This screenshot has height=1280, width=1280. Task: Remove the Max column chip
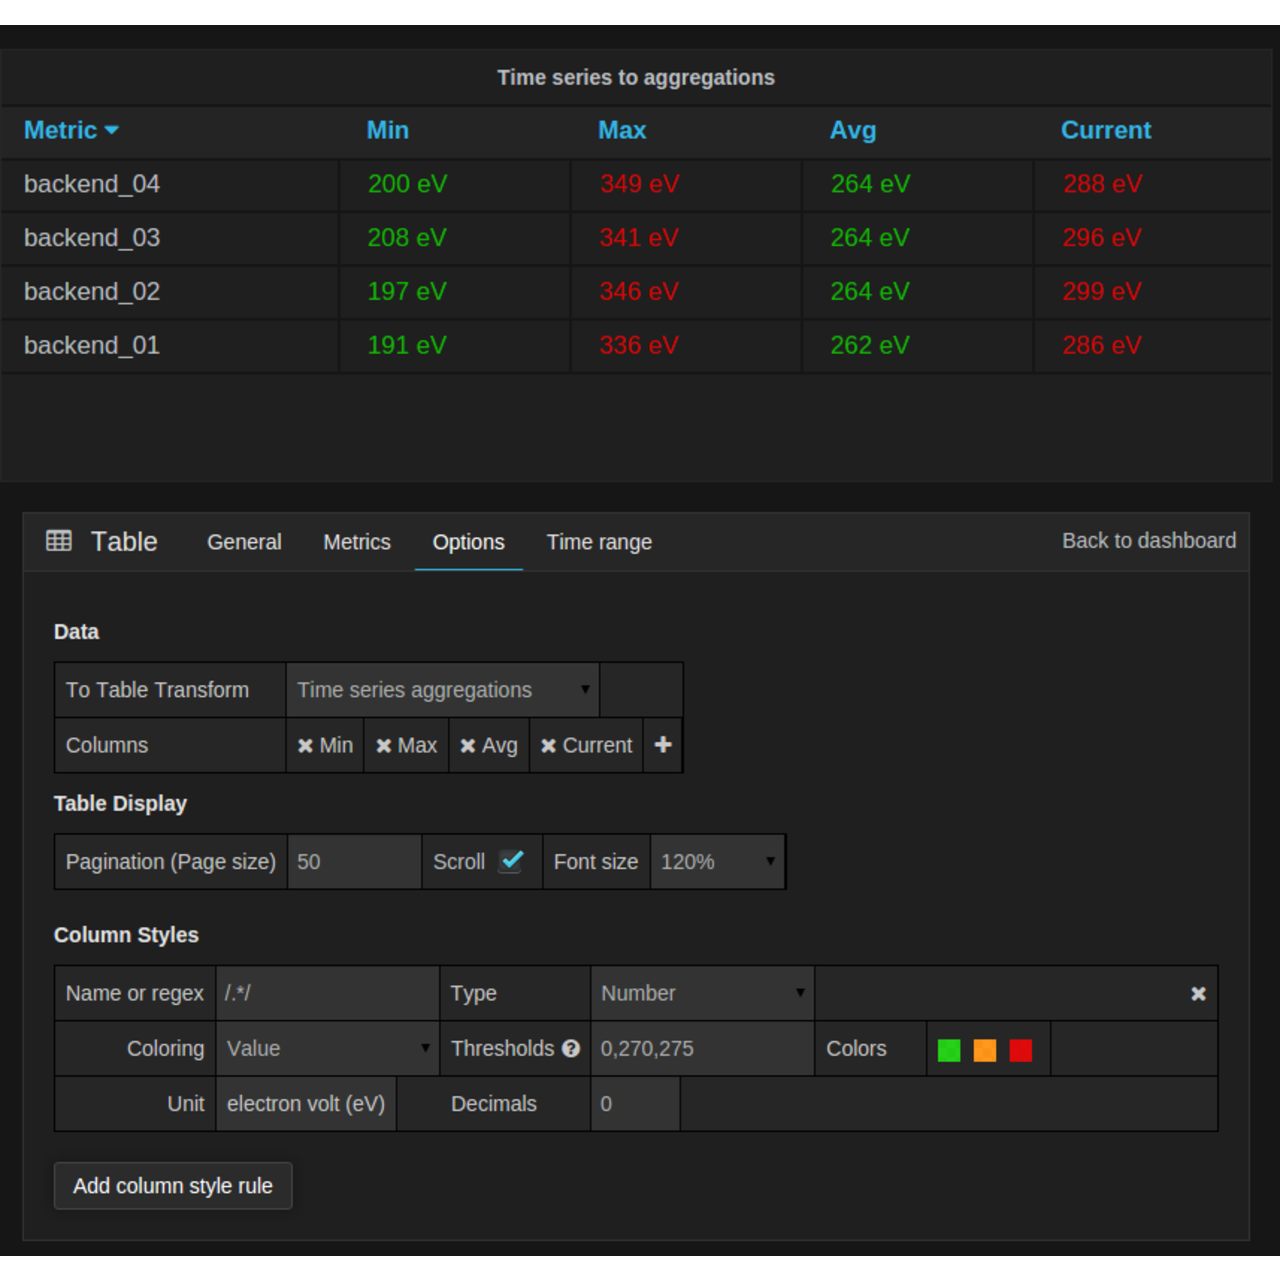point(385,745)
